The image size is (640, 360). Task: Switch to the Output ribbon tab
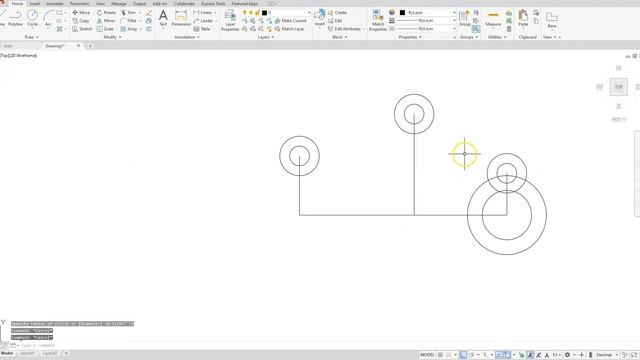click(139, 4)
